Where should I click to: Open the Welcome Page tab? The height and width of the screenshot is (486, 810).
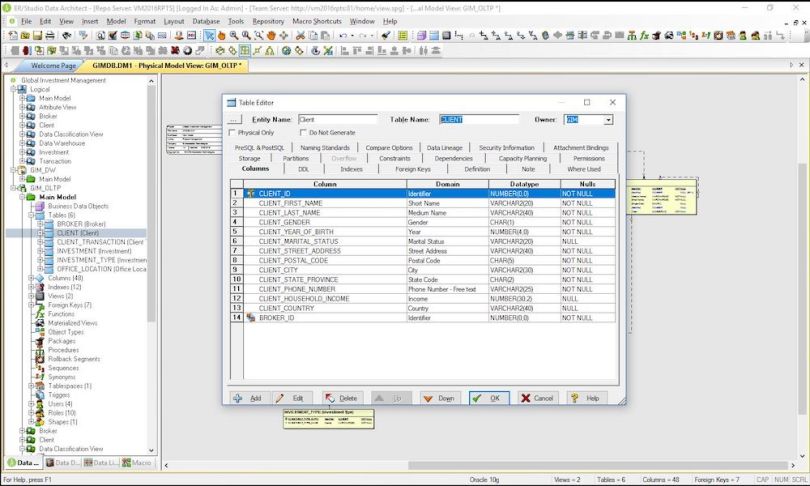[x=53, y=66]
